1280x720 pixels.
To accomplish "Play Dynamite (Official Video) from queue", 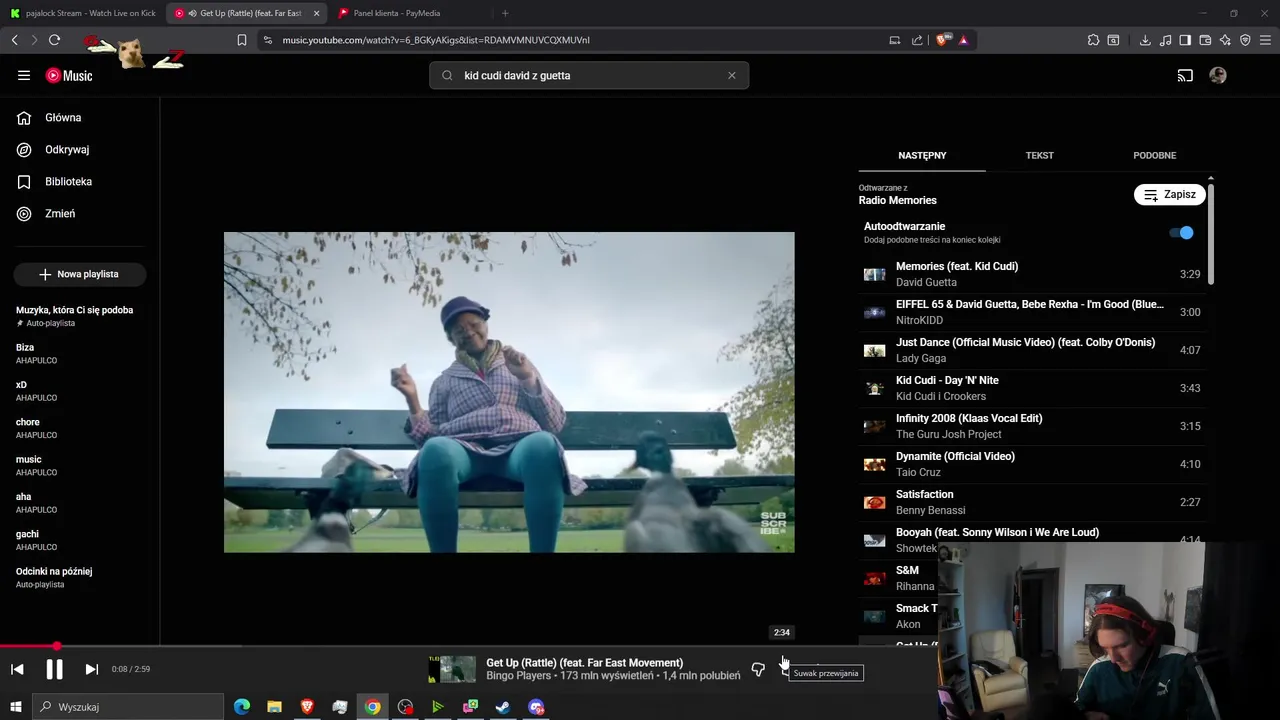I will coord(1032,464).
